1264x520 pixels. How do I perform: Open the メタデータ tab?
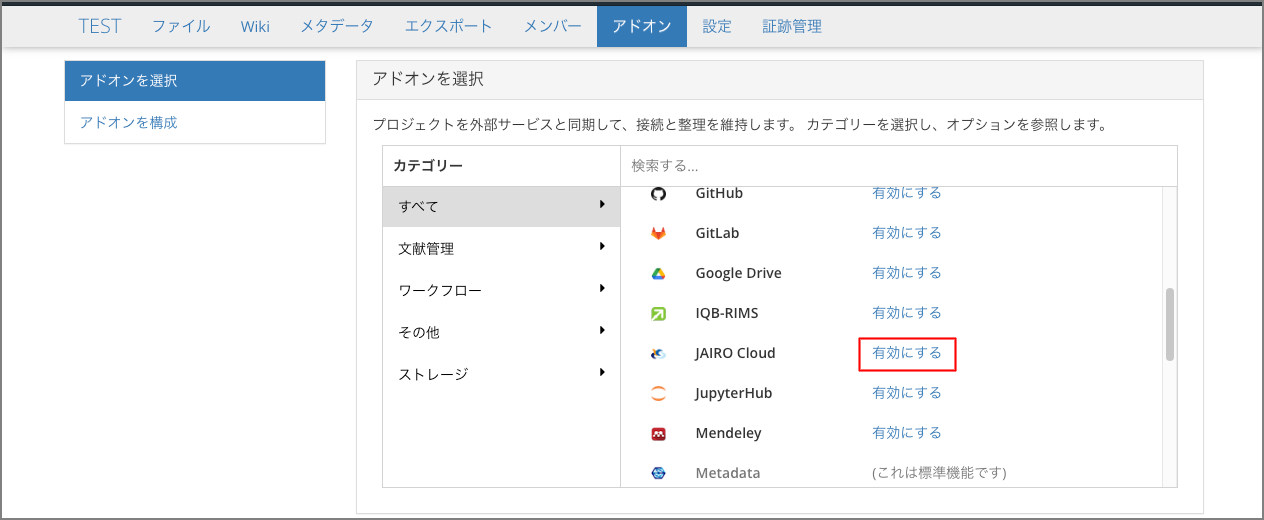[x=337, y=26]
